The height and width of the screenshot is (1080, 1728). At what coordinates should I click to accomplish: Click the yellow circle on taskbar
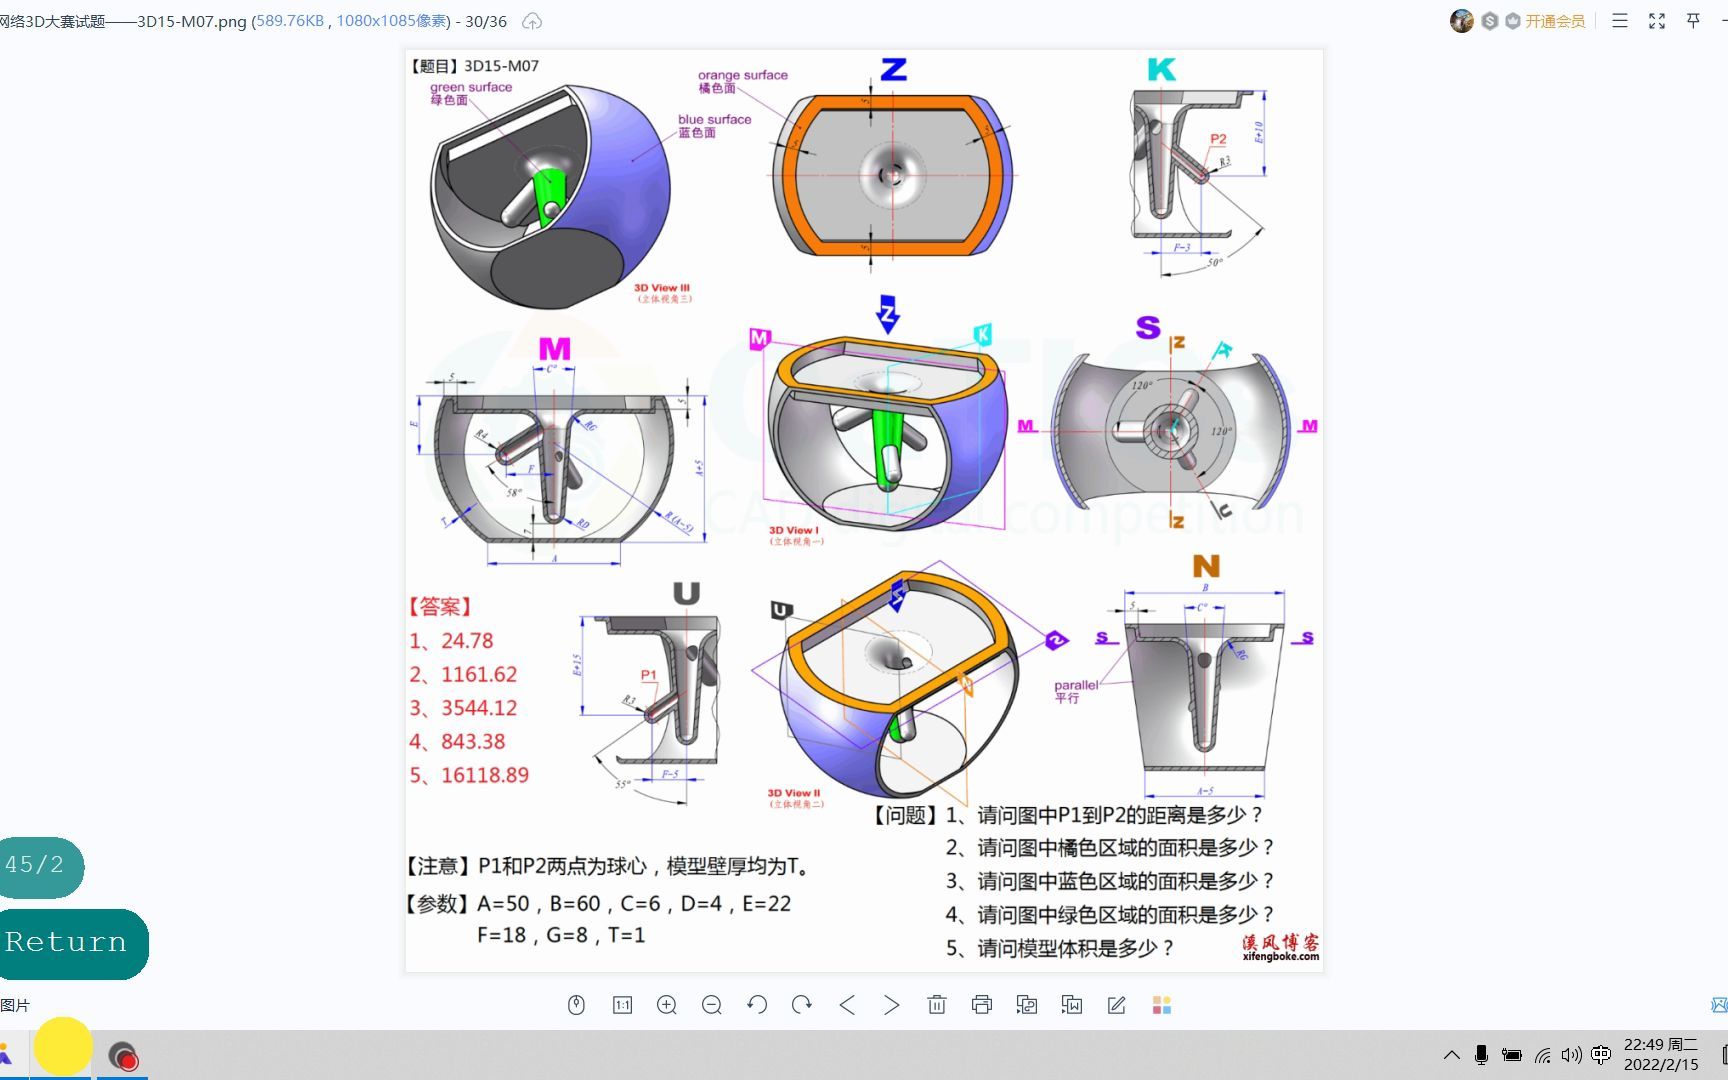(63, 1047)
